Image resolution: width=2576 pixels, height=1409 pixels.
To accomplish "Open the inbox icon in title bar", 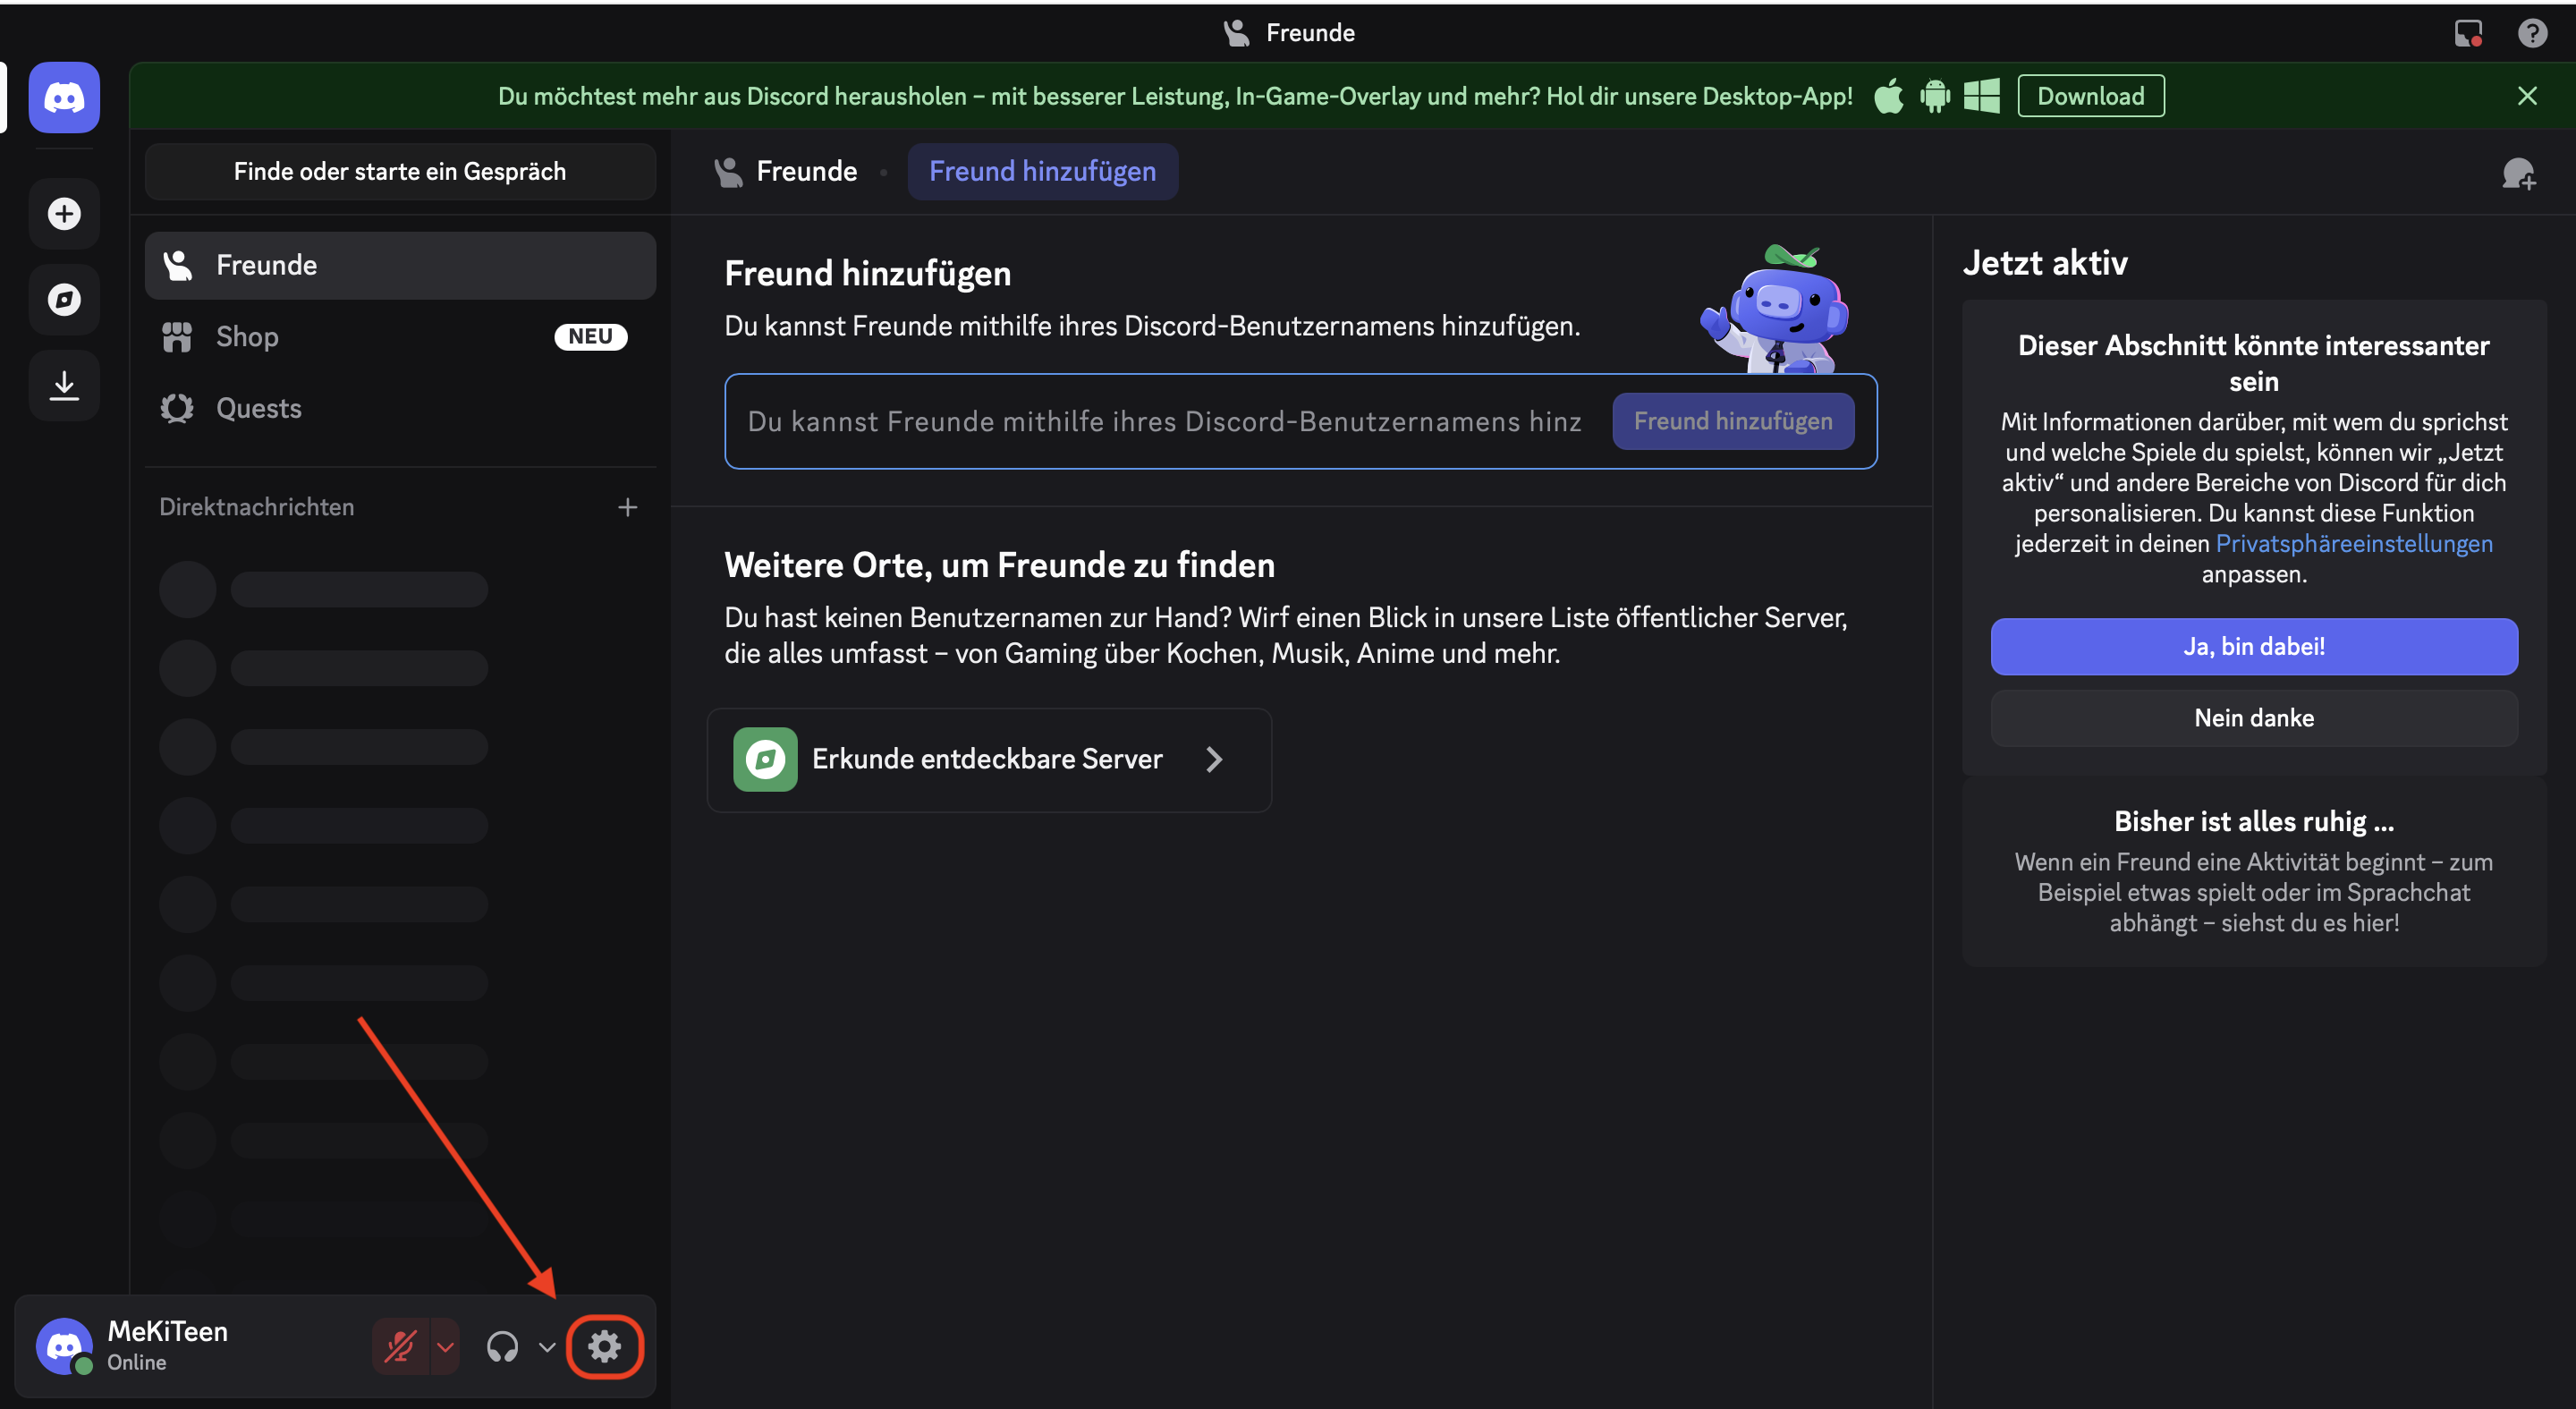I will pos(2467,33).
